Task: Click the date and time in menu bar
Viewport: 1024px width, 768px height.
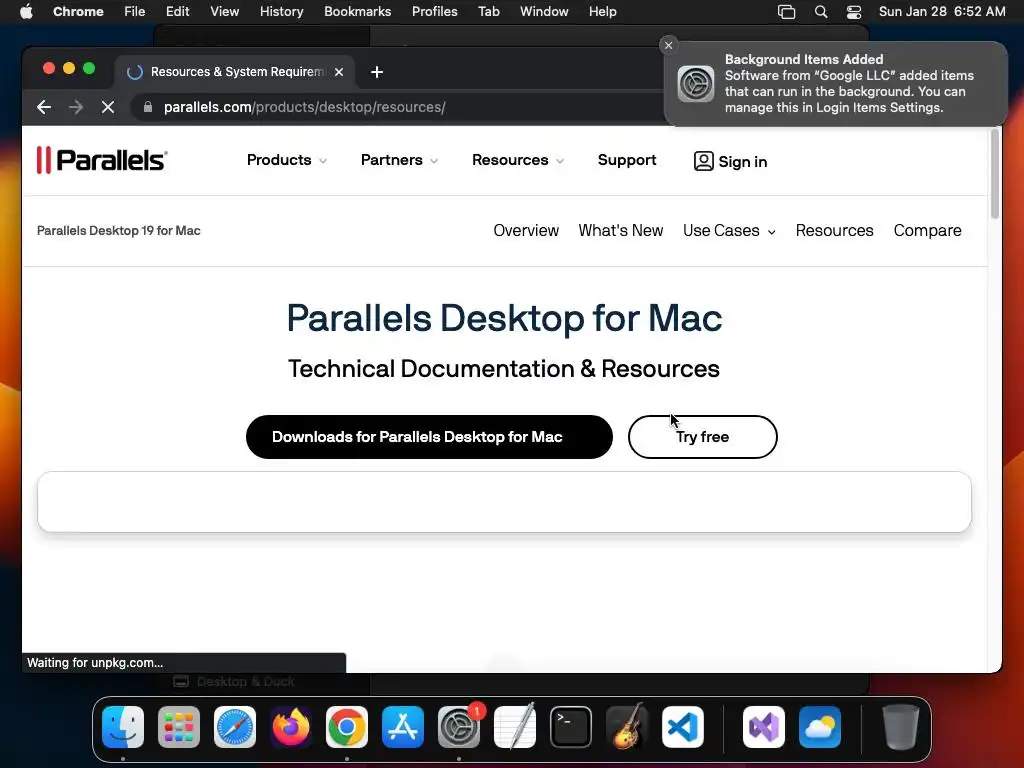Action: pyautogui.click(x=942, y=12)
